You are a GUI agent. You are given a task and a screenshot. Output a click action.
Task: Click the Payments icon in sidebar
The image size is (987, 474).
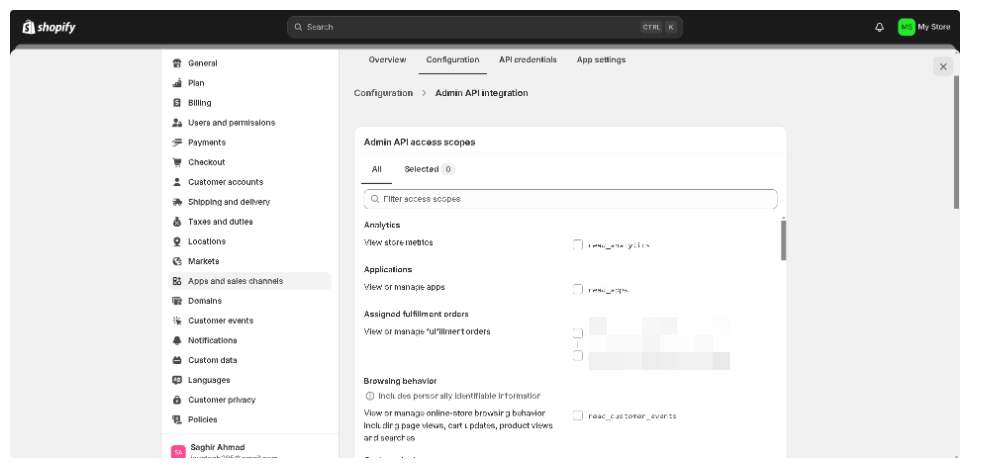(x=177, y=142)
